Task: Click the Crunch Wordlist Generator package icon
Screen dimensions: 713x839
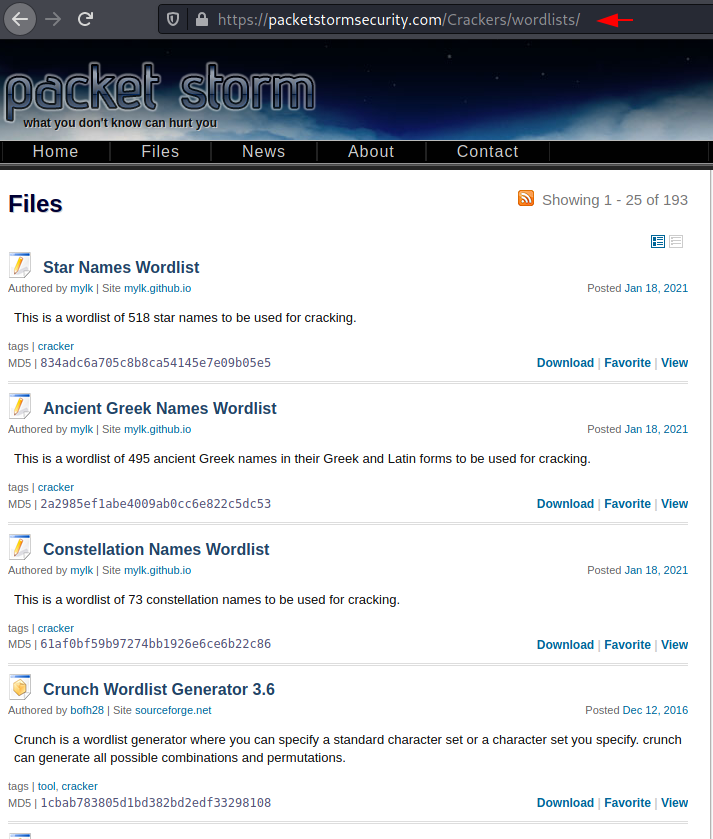Action: coord(20,687)
